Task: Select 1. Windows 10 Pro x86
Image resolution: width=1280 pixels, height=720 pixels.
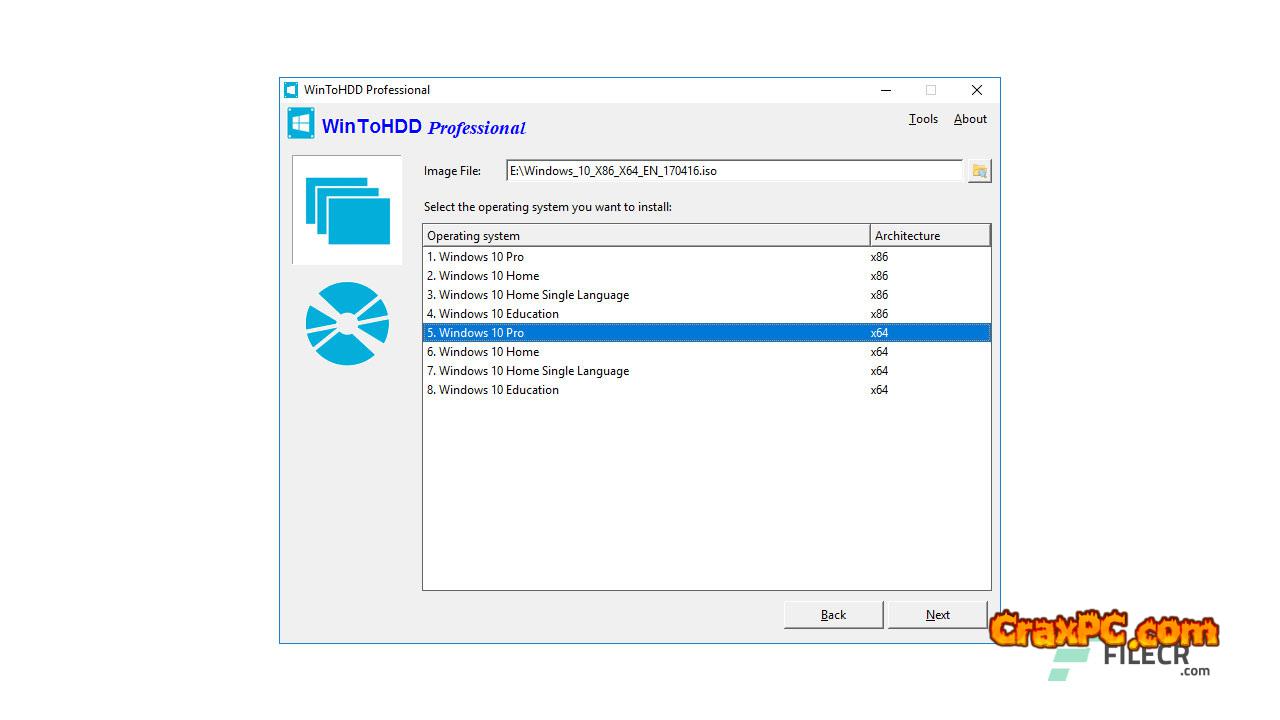Action: (707, 257)
